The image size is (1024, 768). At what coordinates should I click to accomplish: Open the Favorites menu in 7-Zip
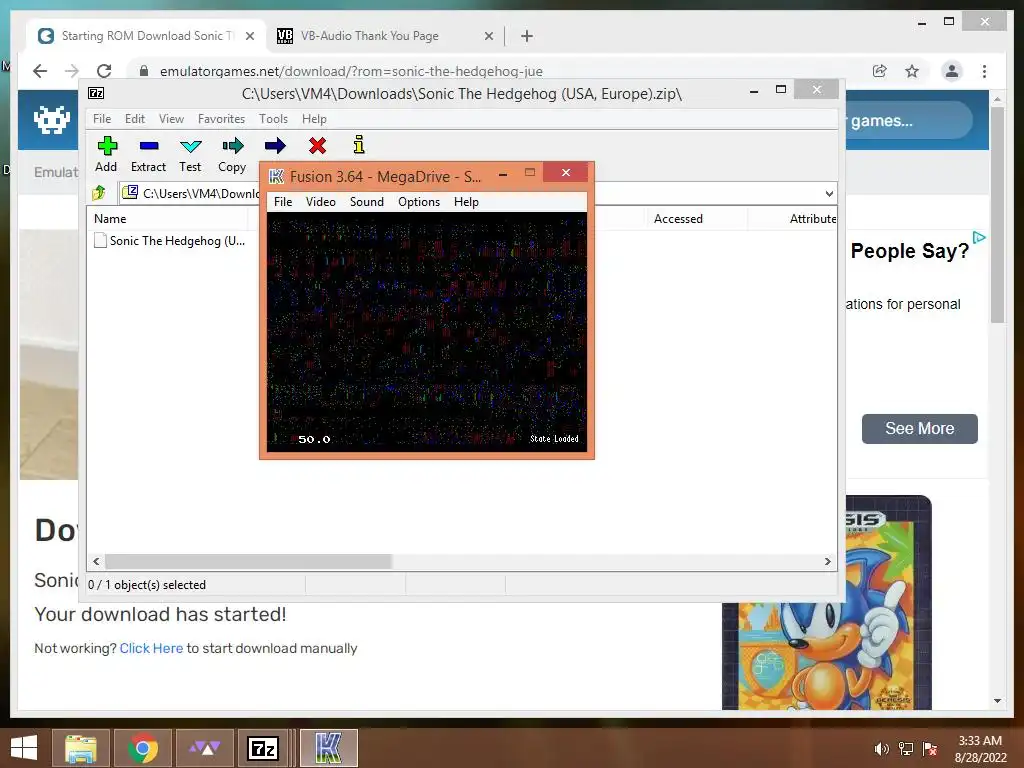point(221,119)
